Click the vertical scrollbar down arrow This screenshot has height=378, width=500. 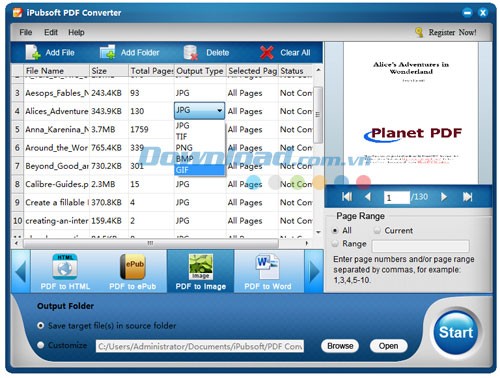(x=318, y=232)
